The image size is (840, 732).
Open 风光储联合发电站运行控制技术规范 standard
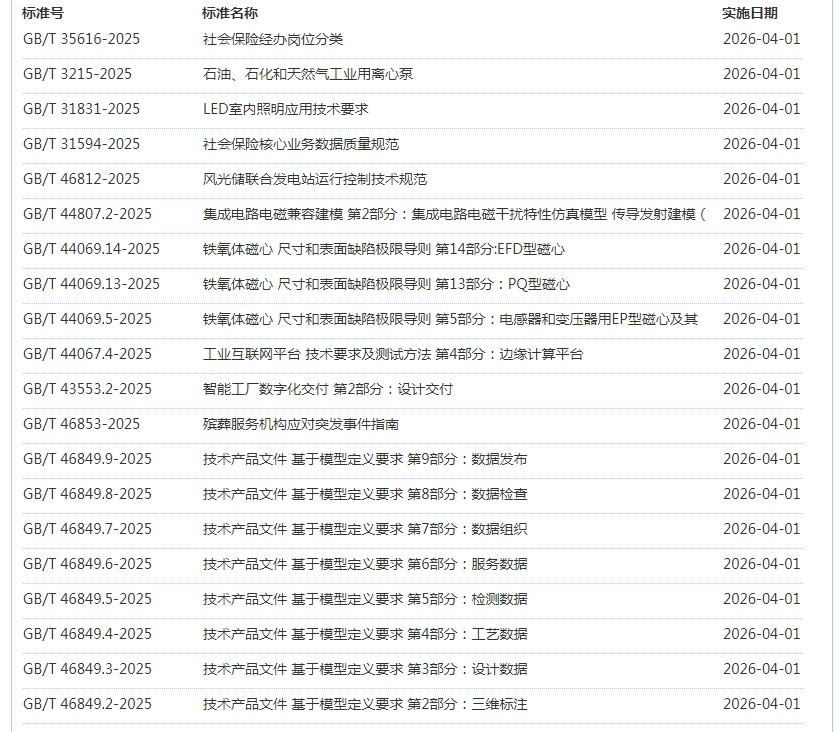click(314, 179)
